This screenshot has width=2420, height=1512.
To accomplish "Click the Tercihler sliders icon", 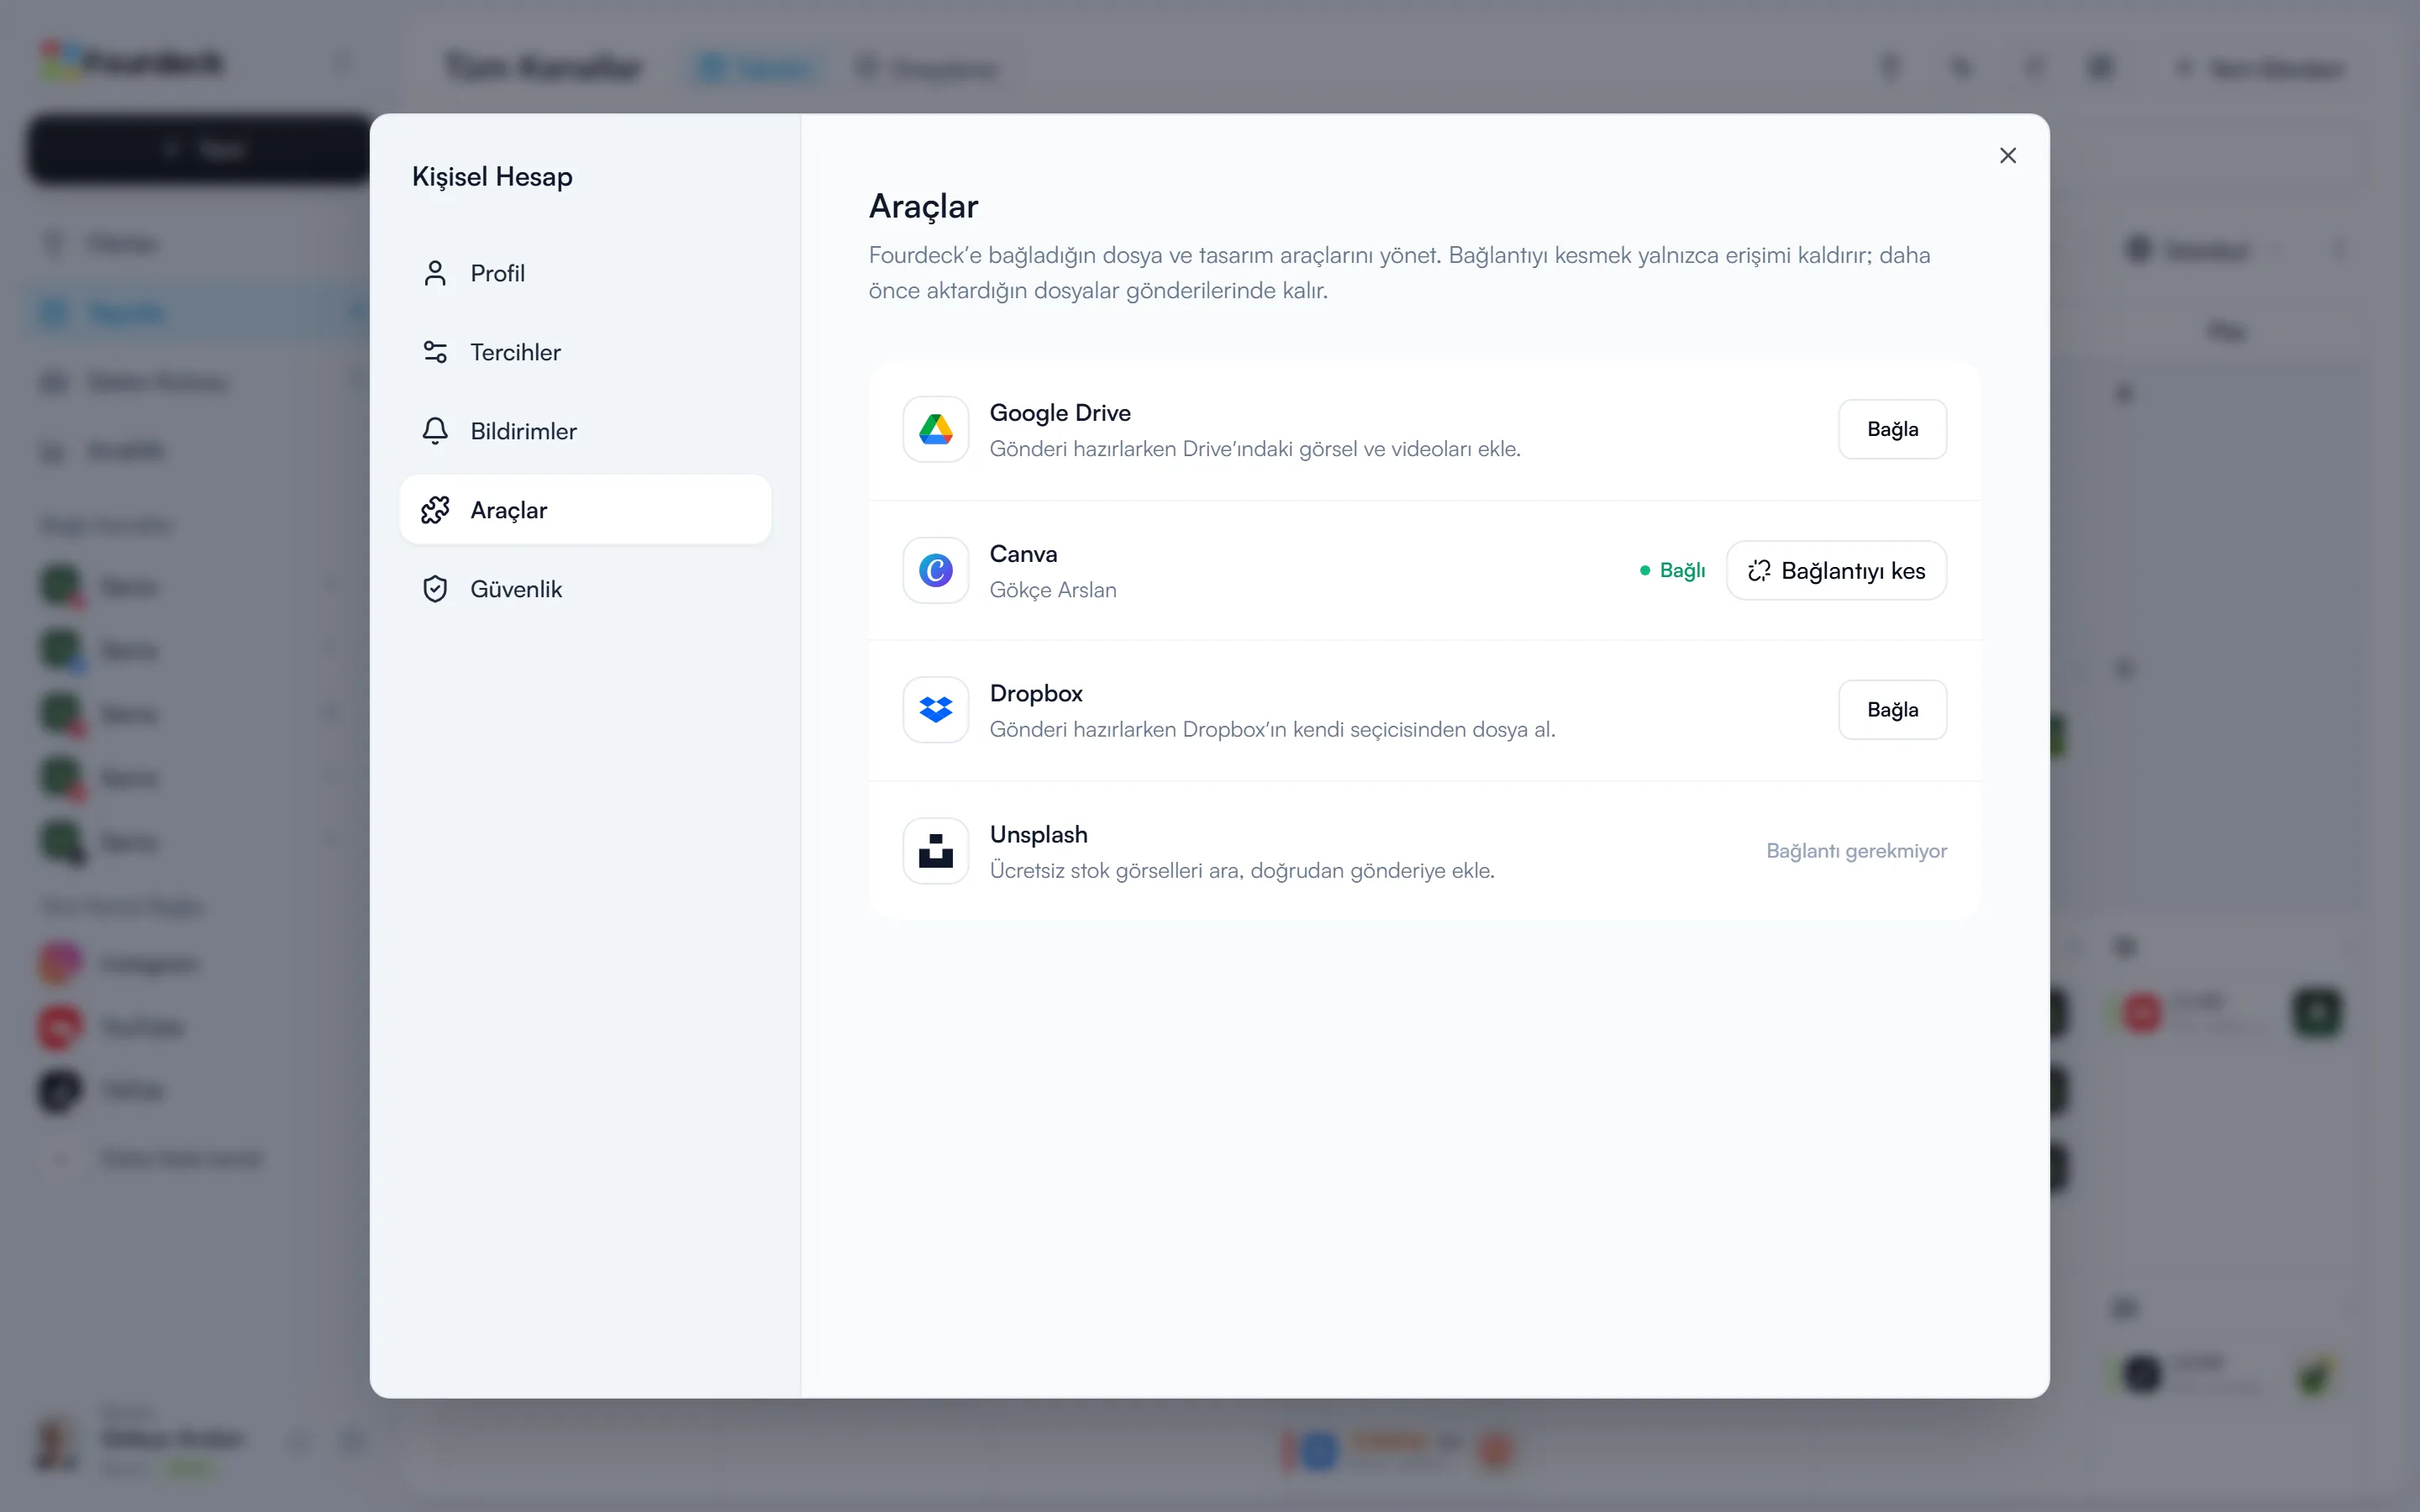I will pos(435,352).
